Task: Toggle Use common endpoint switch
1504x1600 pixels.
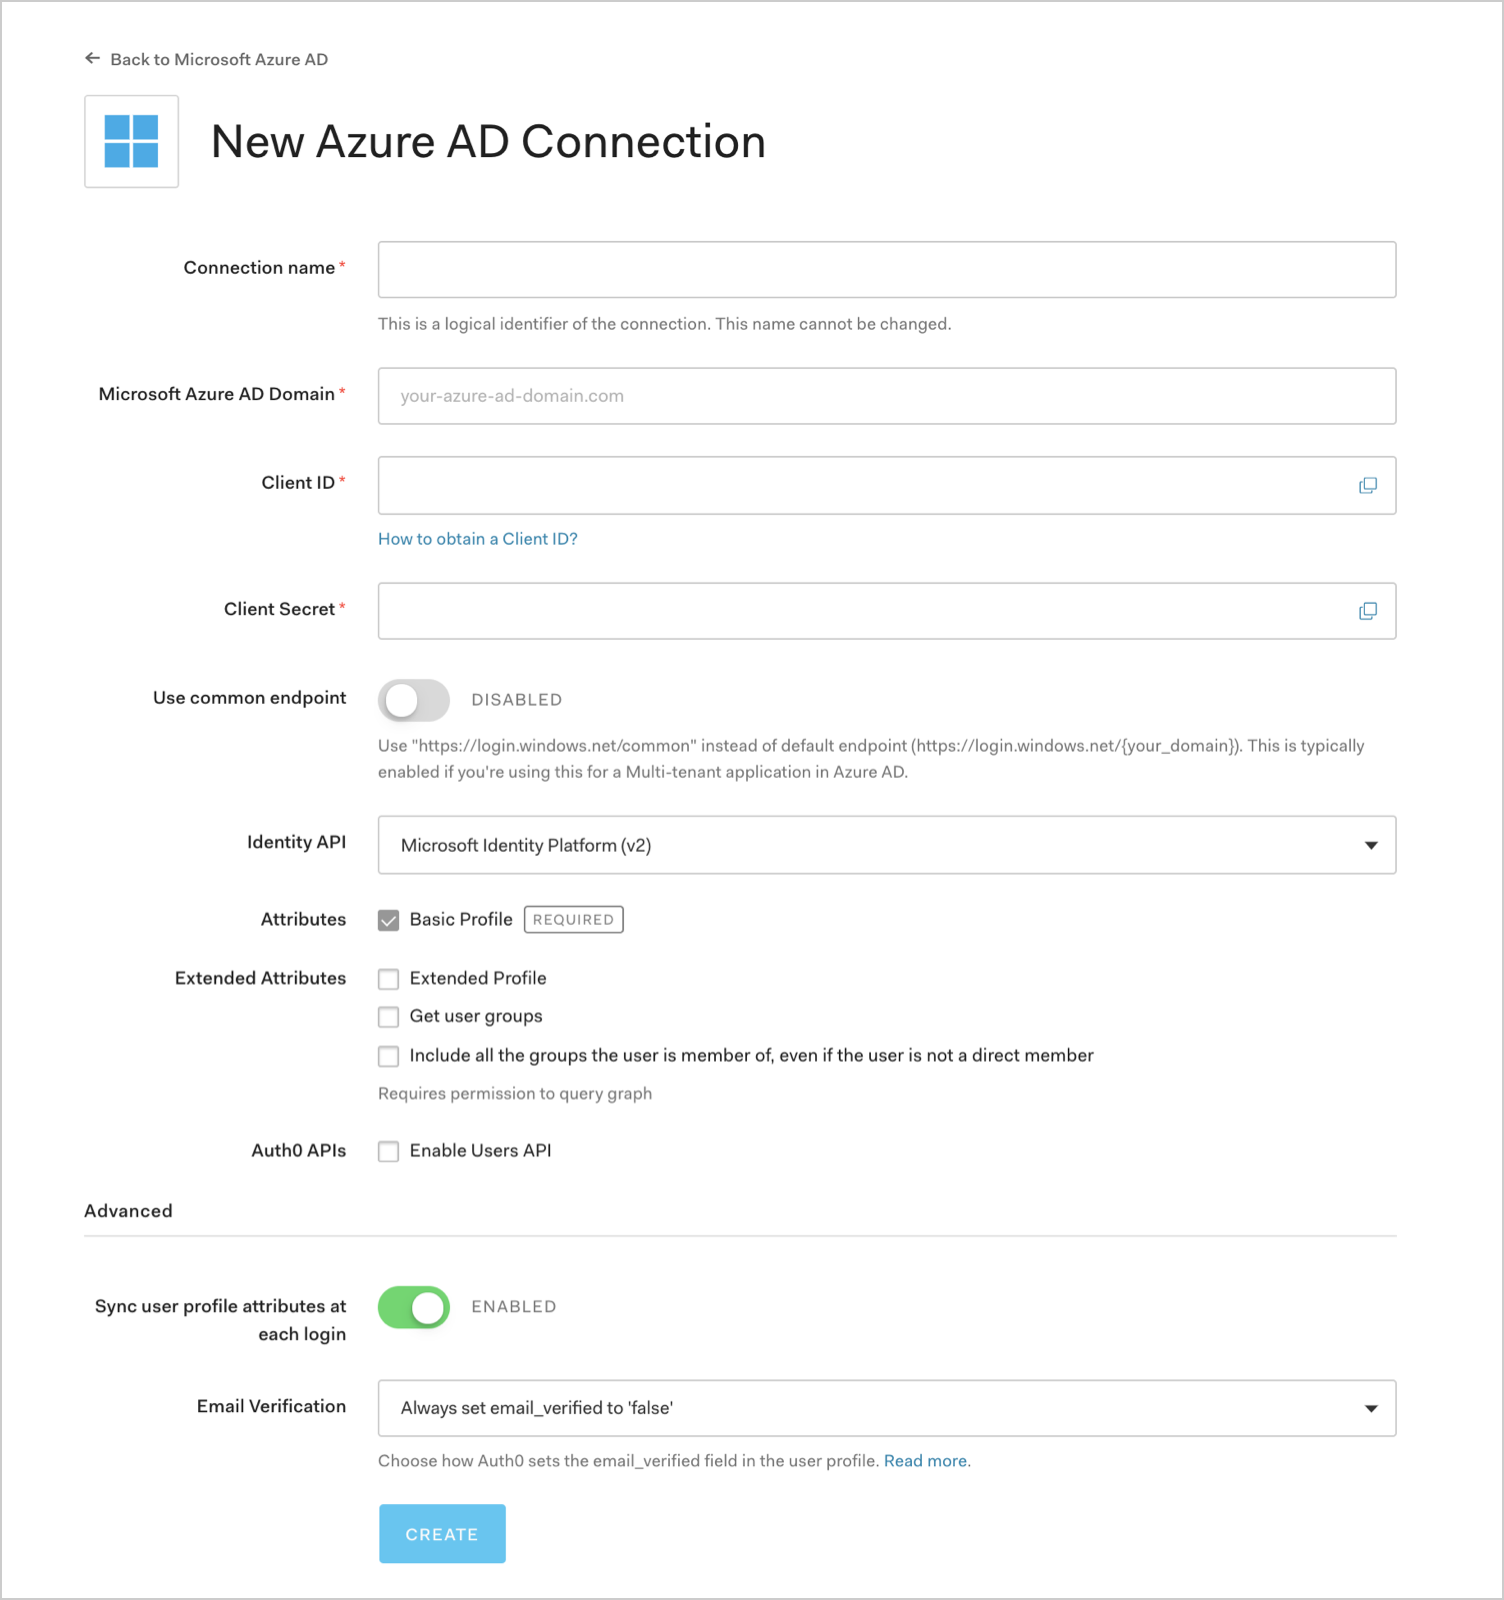Action: tap(414, 700)
